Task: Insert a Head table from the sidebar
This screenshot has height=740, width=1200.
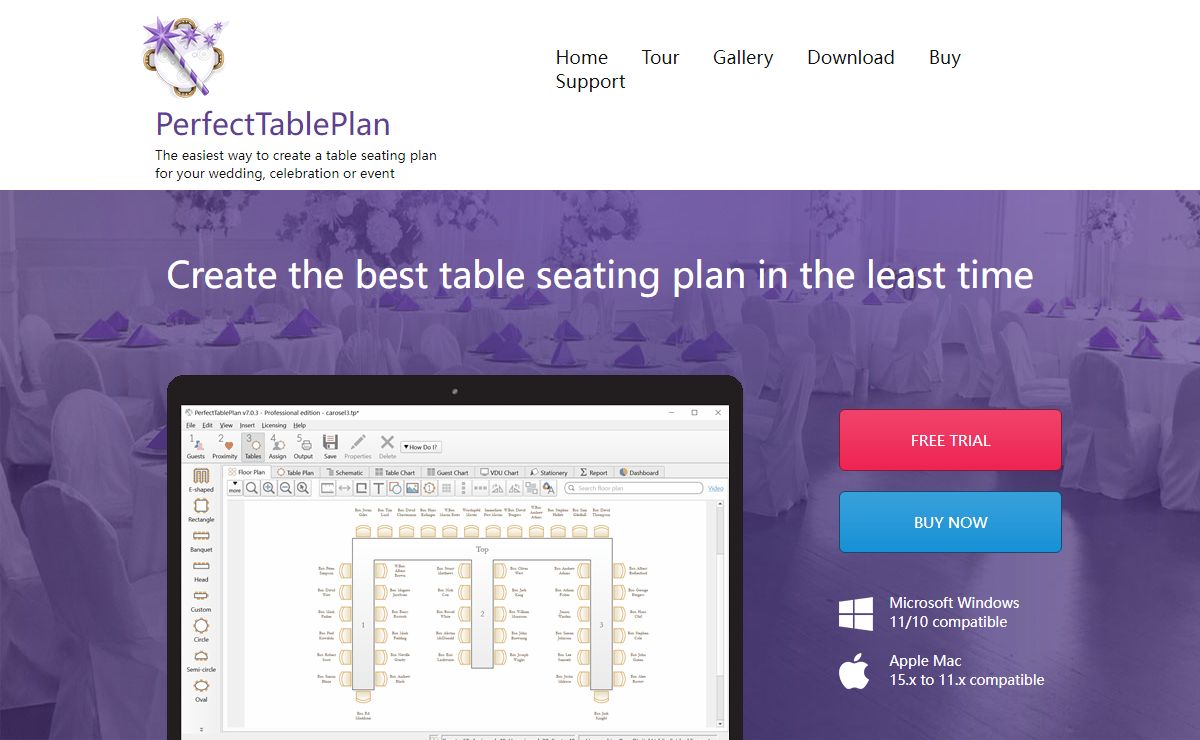Action: [202, 571]
